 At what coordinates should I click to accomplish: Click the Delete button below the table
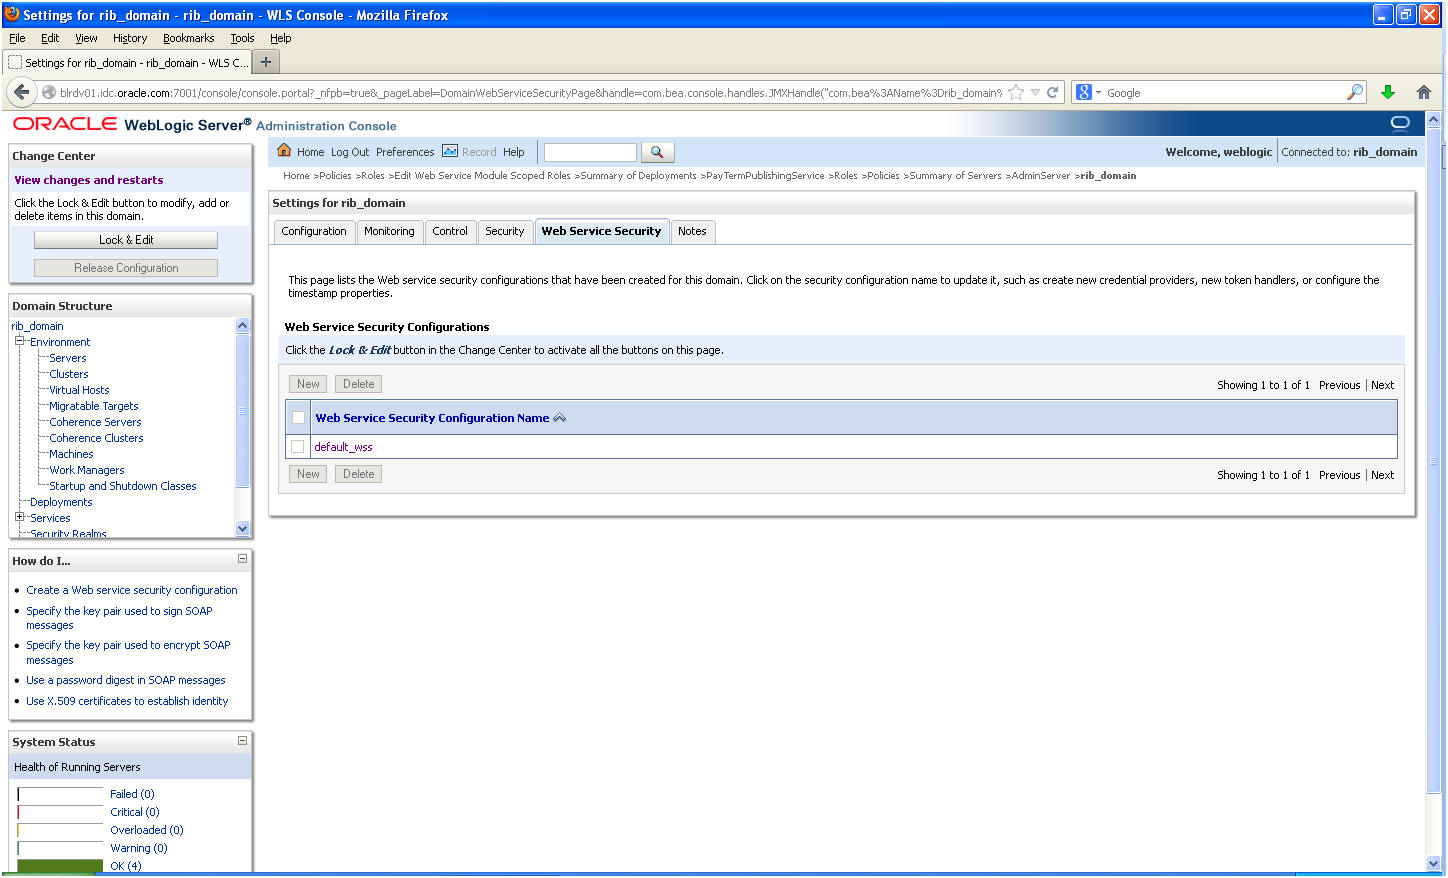[358, 474]
